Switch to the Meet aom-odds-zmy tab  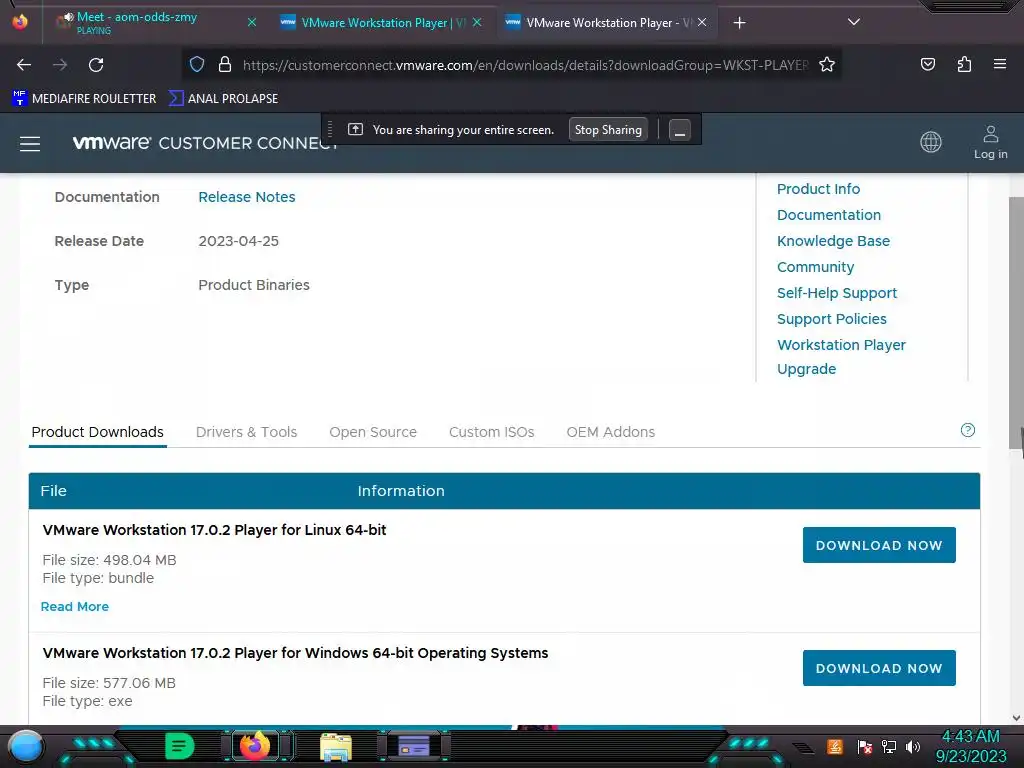155,22
